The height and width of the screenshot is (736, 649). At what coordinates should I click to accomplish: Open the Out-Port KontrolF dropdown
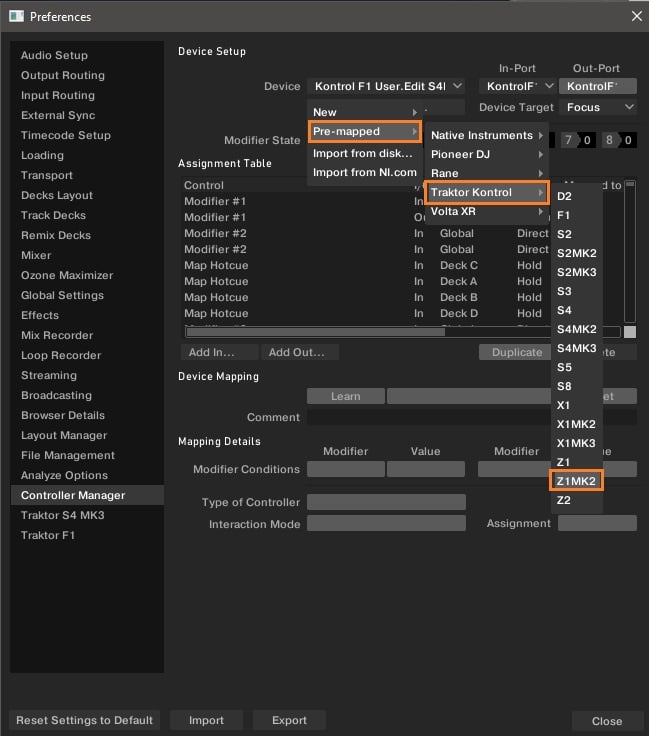pyautogui.click(x=597, y=86)
